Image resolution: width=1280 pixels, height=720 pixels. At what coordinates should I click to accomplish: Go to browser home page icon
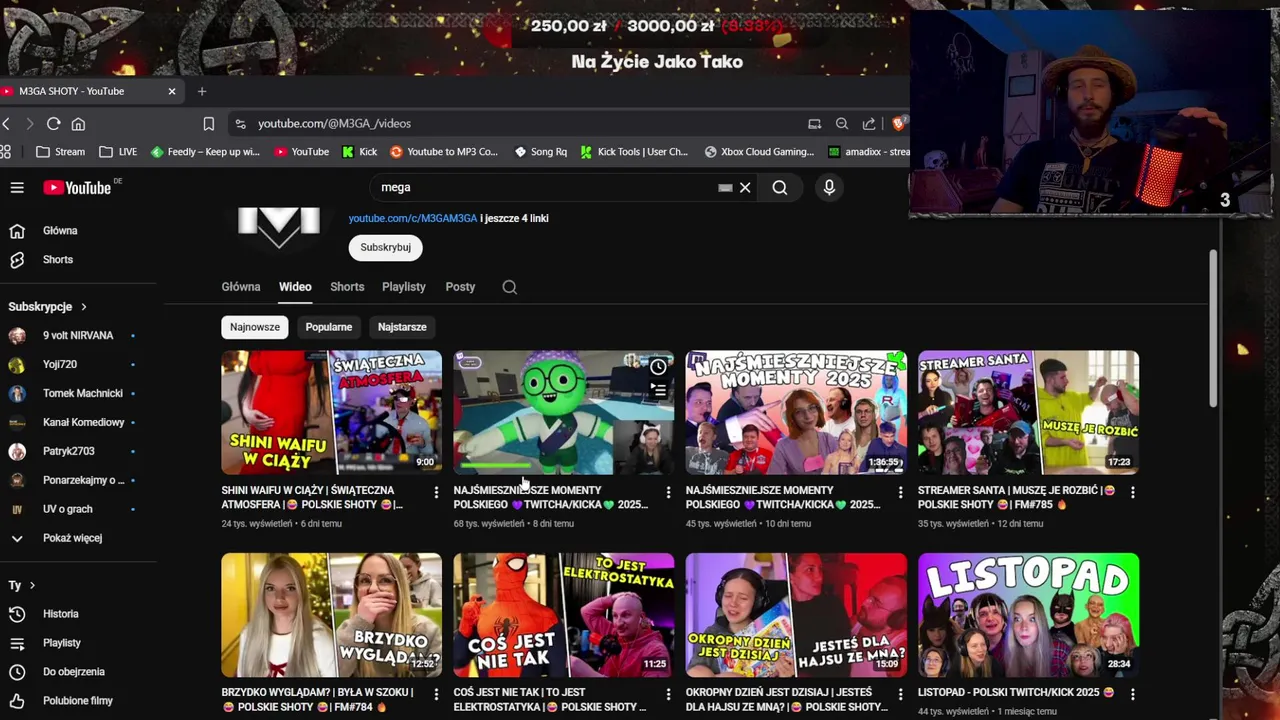coord(78,124)
